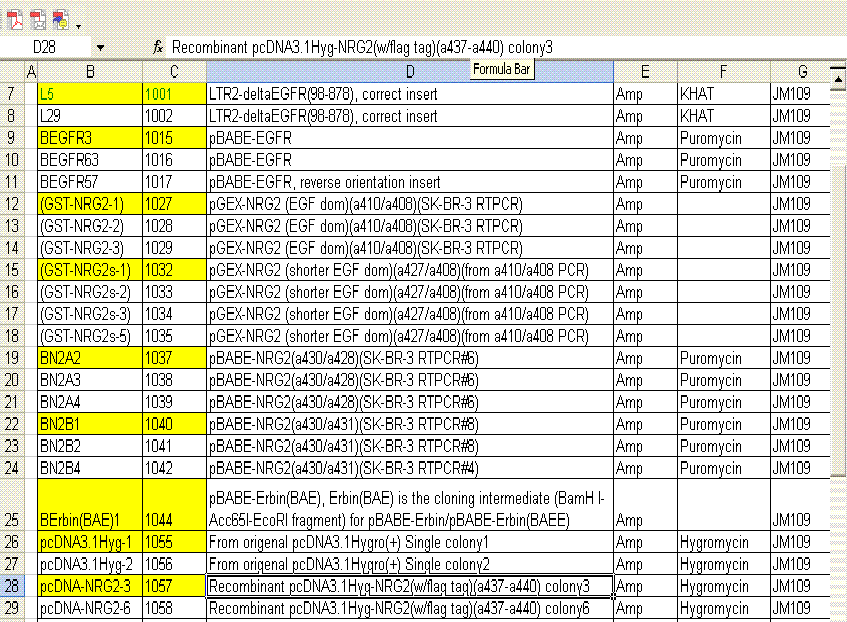Click the 'Recombinant ... colony6' cell in row 29
Screen dimensions: 847x622
pos(410,608)
